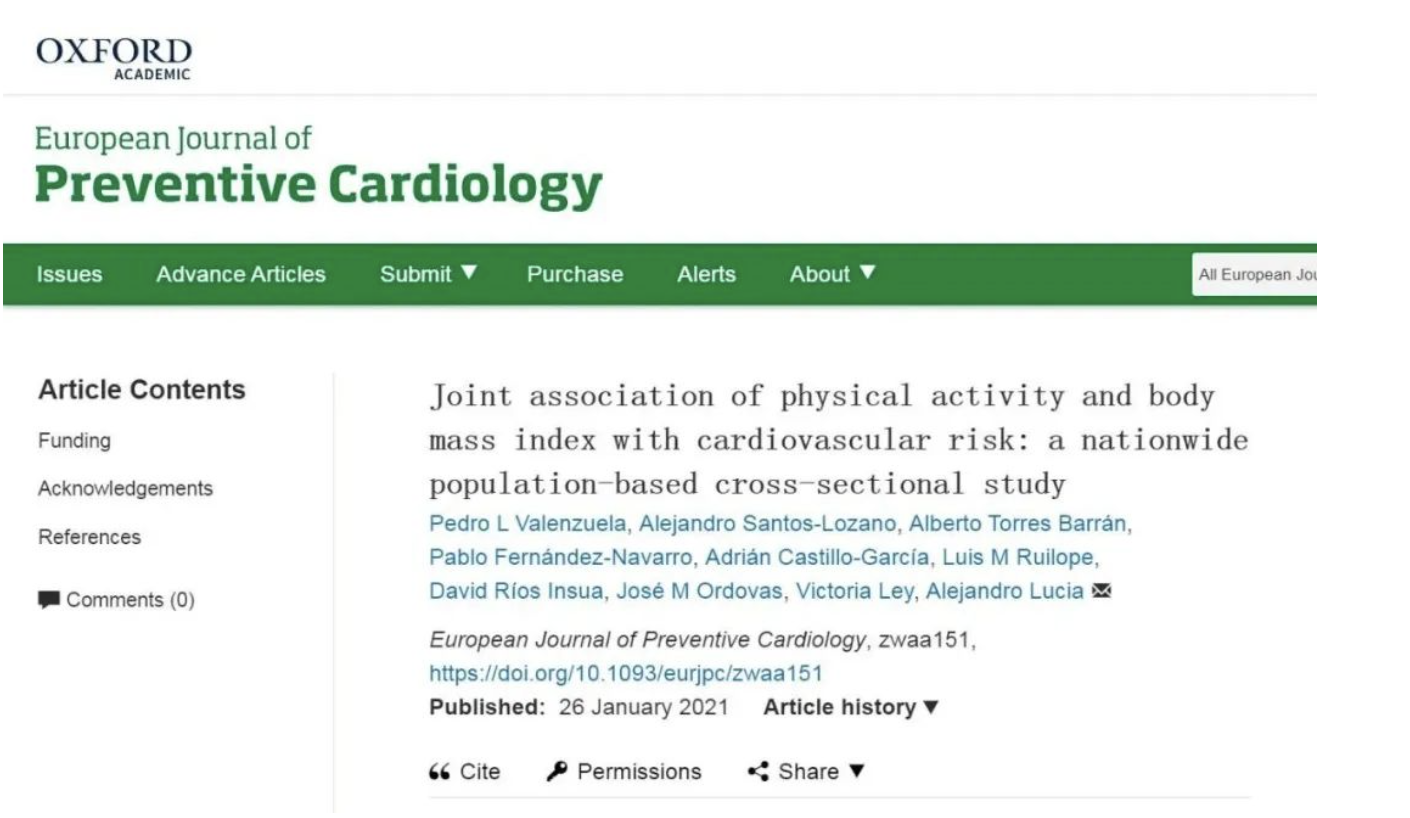
Task: Open the Purchase menu item
Action: pos(575,274)
